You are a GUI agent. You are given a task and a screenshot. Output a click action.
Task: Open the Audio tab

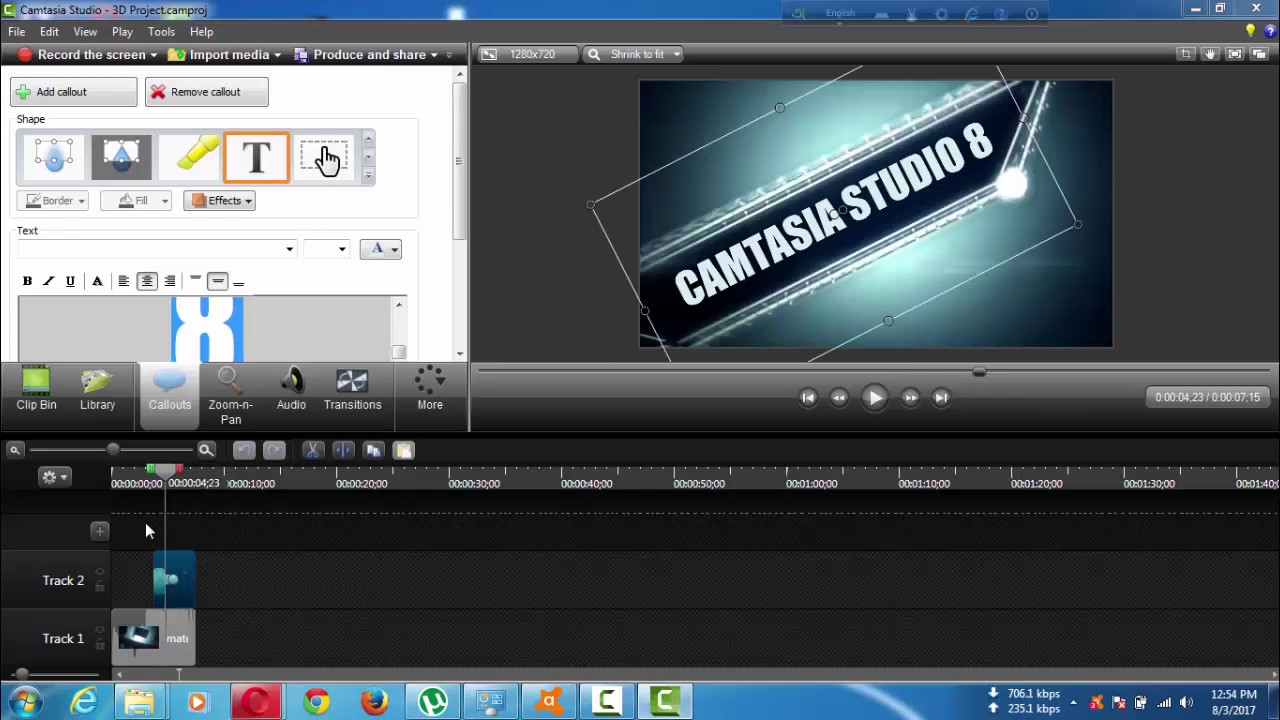(x=291, y=390)
